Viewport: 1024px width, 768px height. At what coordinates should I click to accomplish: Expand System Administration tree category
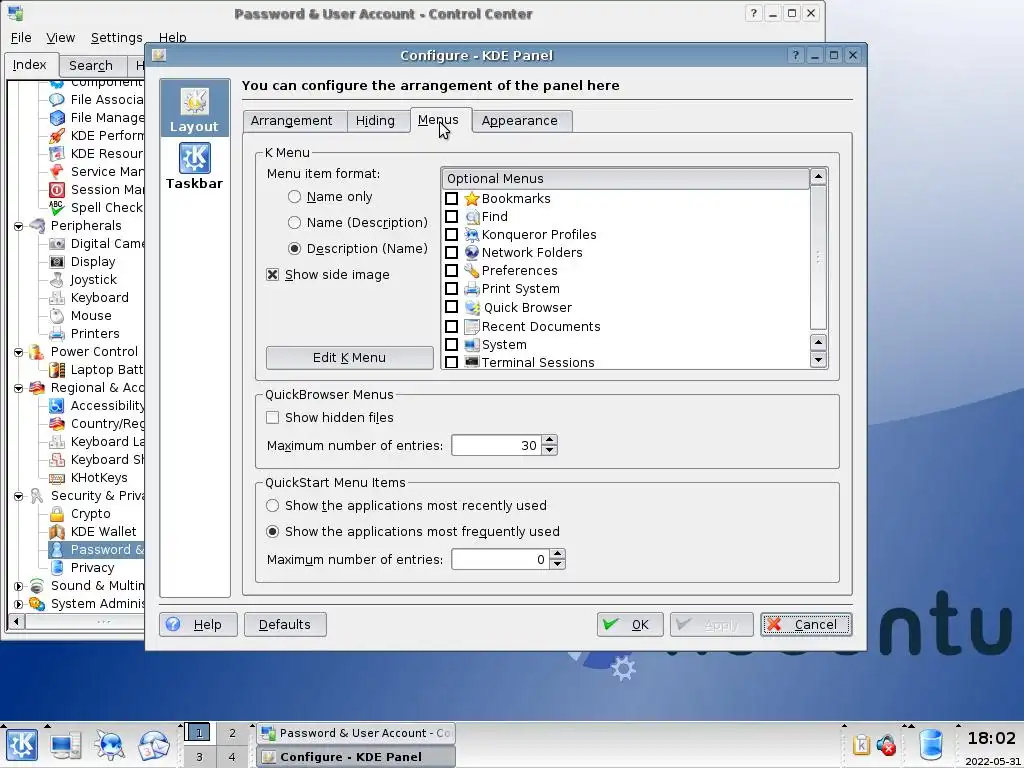pyautogui.click(x=18, y=604)
